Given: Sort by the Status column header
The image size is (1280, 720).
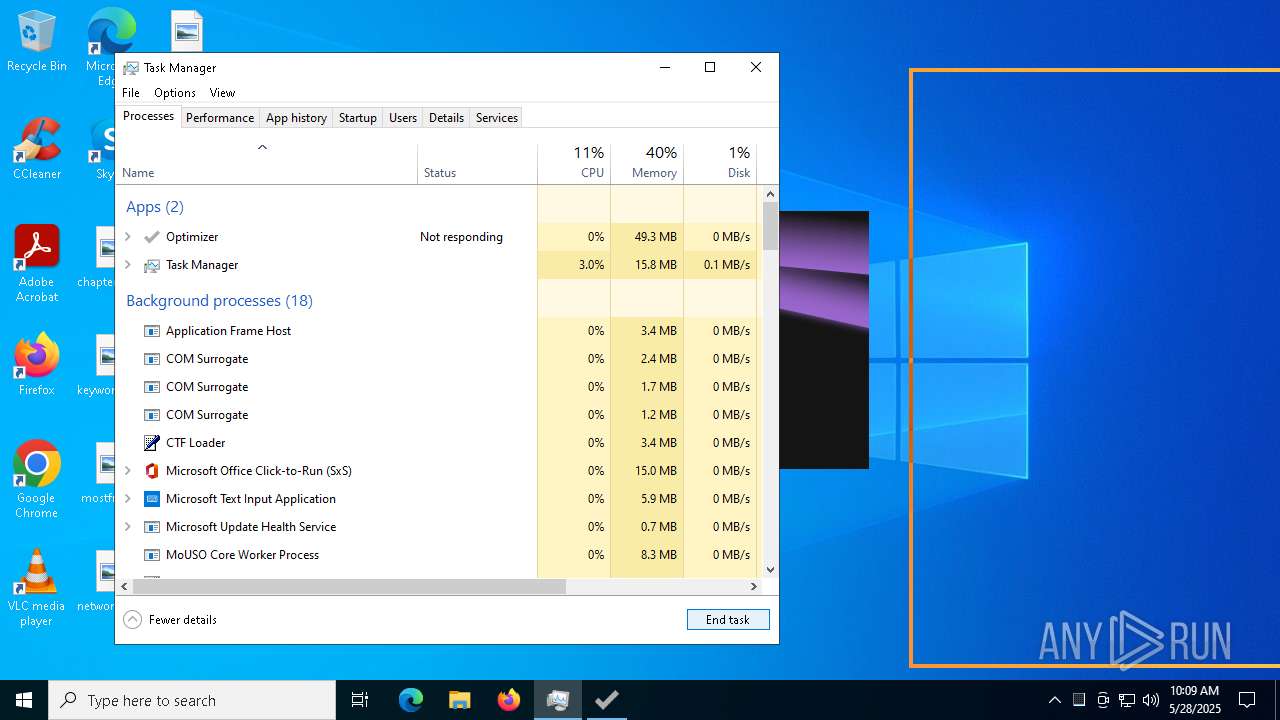Looking at the screenshot, I should tap(477, 163).
